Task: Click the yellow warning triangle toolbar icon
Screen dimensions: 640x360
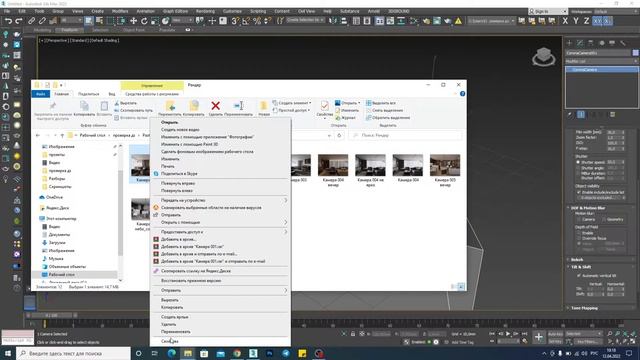Action: click(x=458, y=21)
